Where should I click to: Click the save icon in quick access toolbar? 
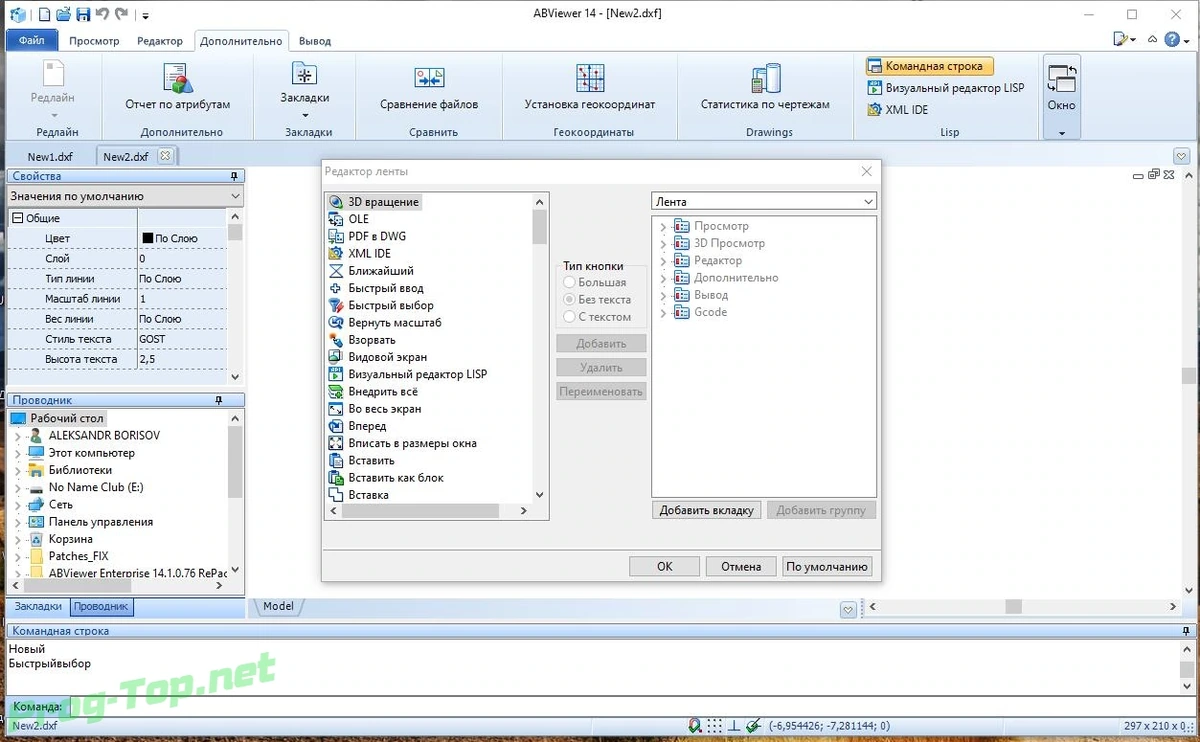click(83, 14)
